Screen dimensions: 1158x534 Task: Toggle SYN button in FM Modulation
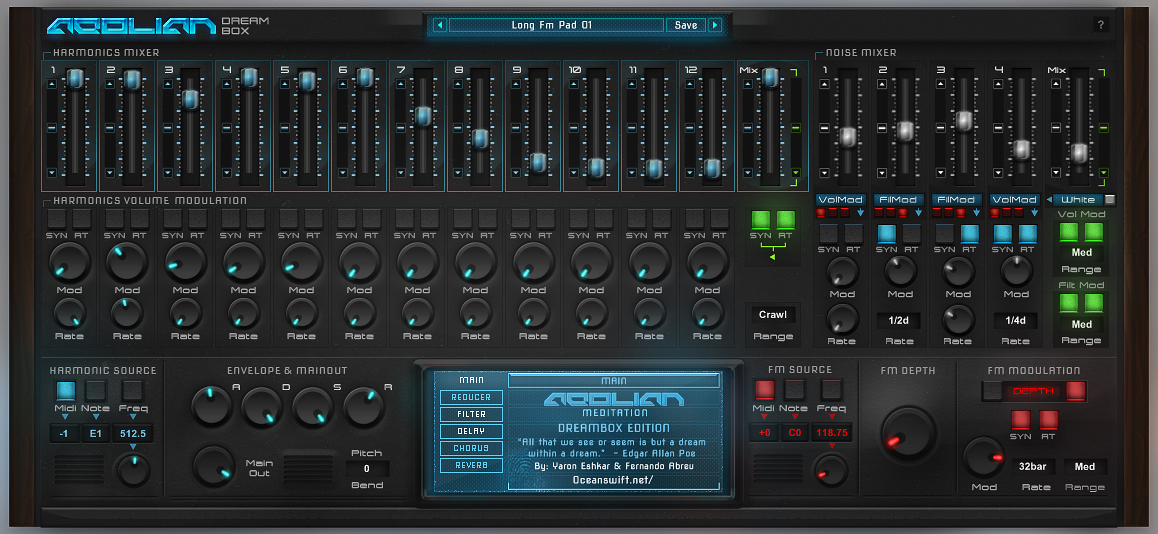(x=1021, y=419)
